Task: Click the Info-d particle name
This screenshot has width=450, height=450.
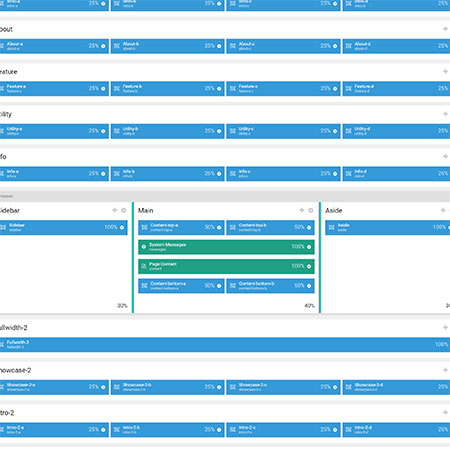Action: pos(361,172)
